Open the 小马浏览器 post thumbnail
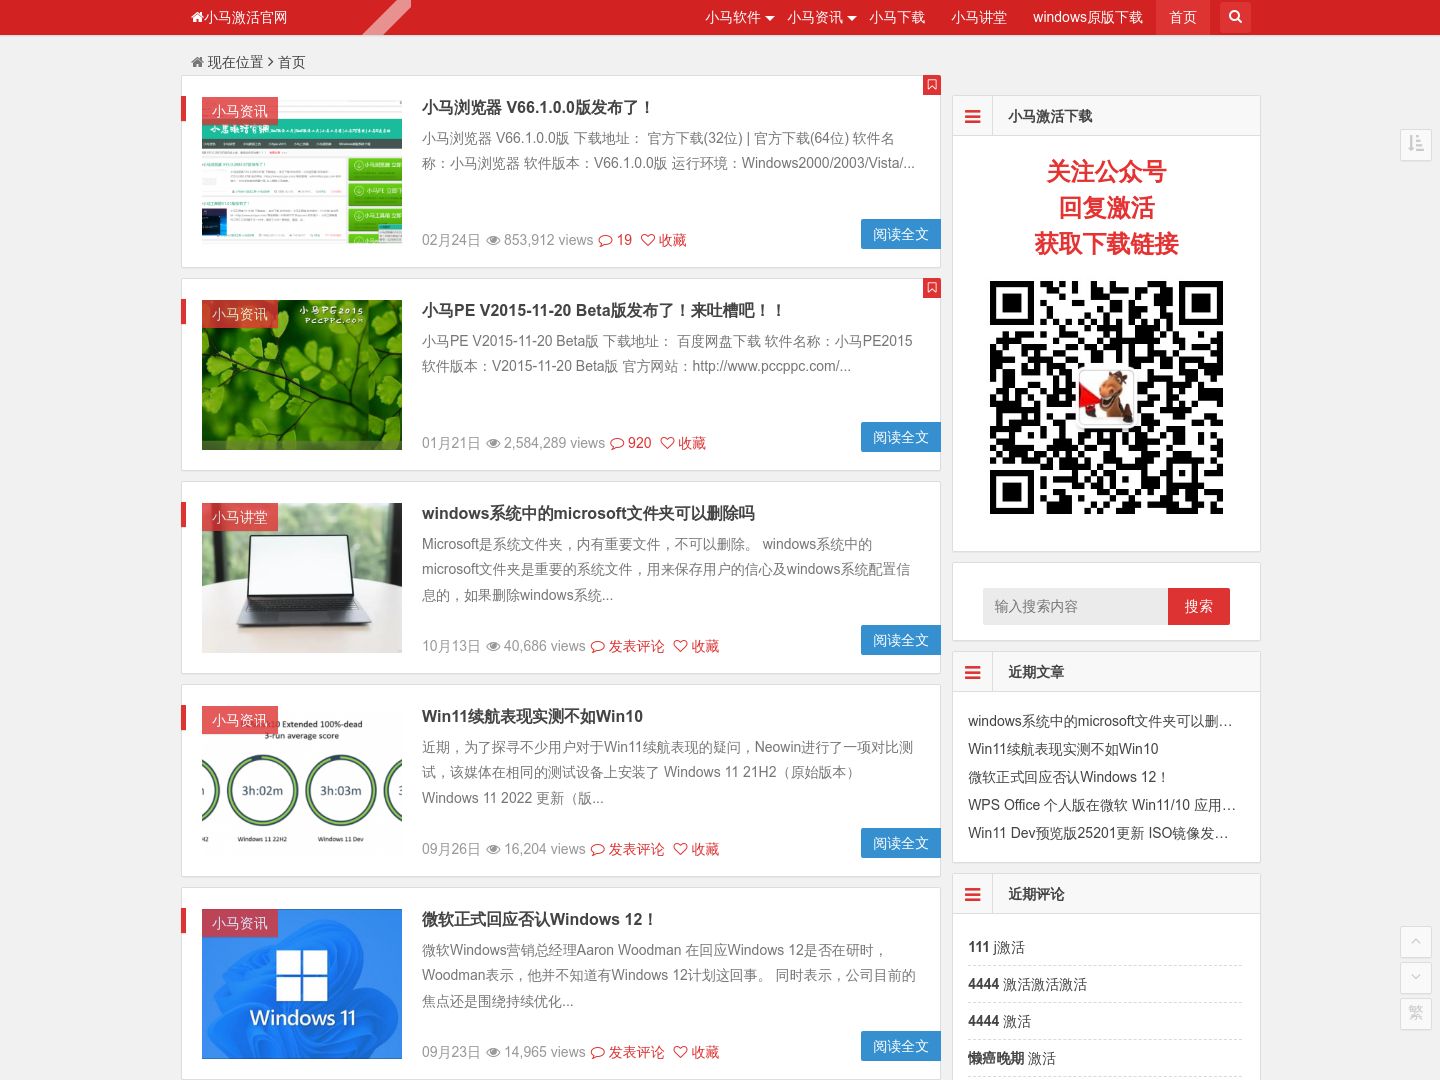 (302, 172)
